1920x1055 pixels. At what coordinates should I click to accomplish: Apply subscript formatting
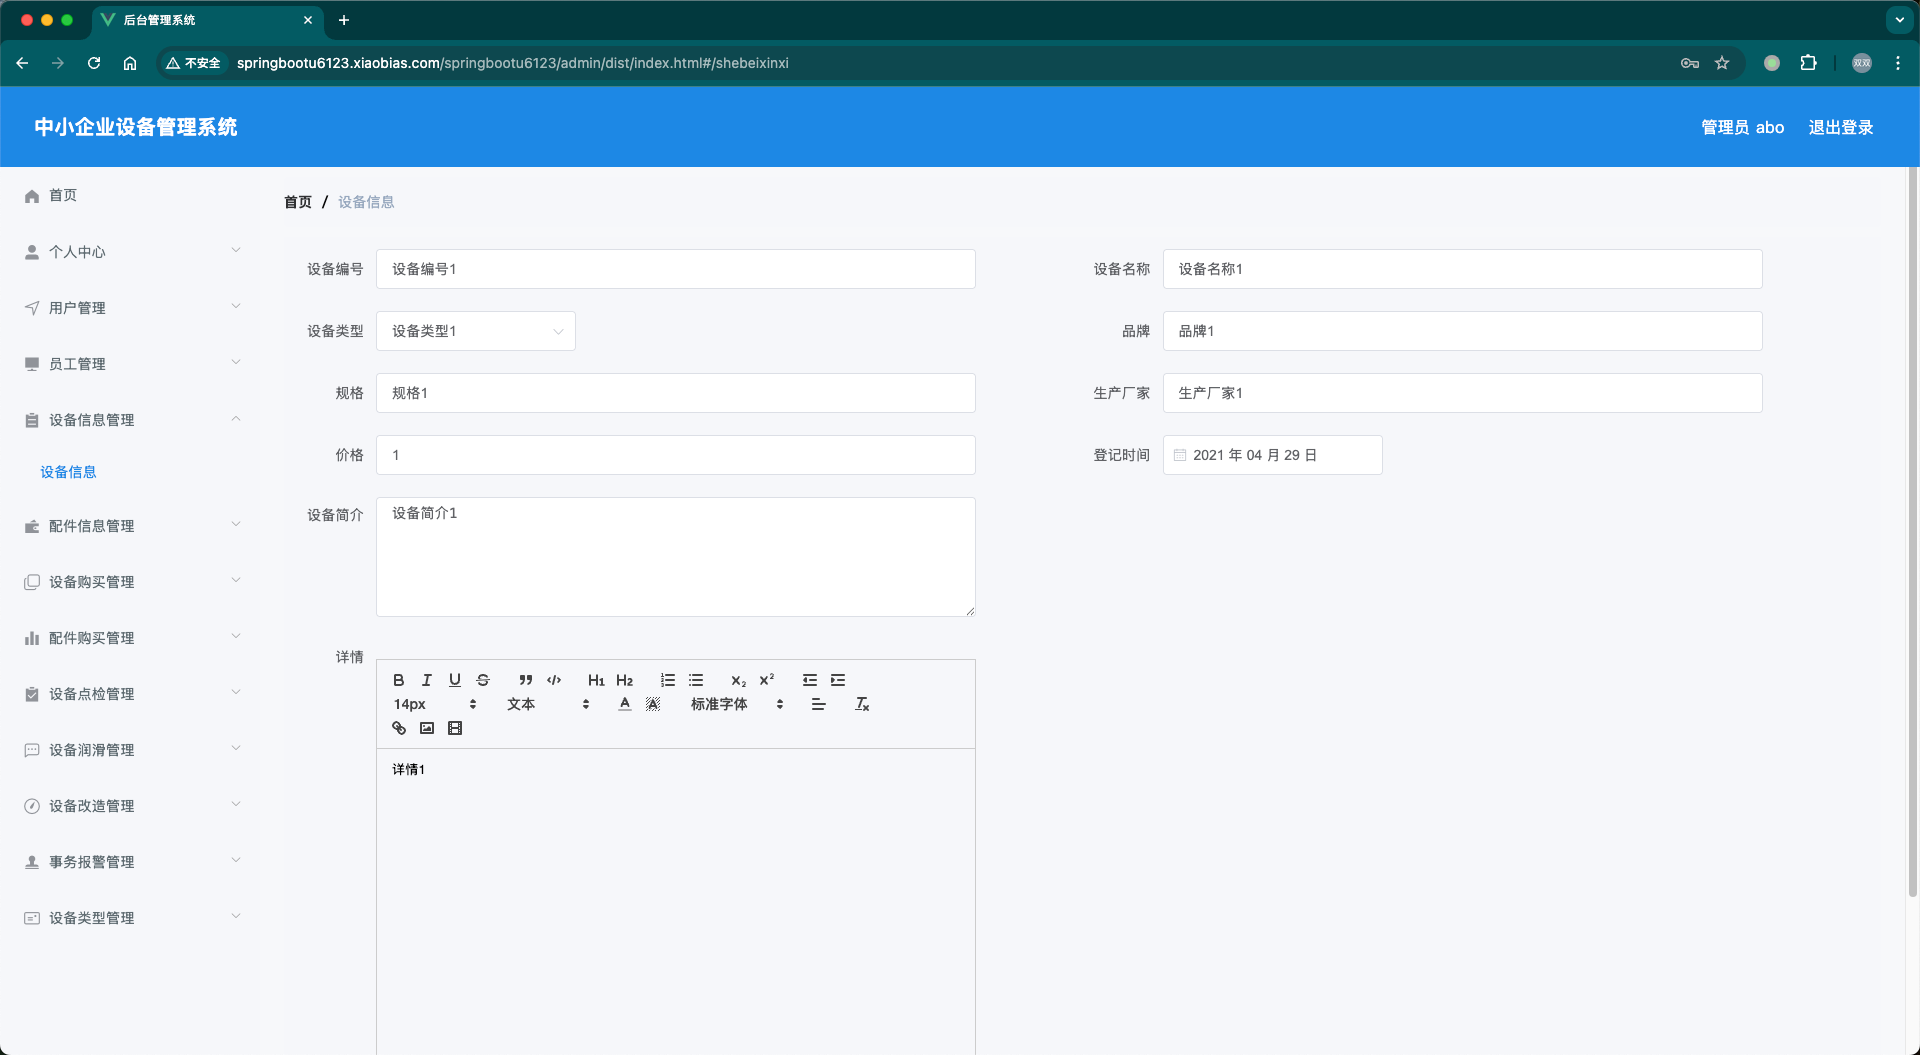point(738,680)
